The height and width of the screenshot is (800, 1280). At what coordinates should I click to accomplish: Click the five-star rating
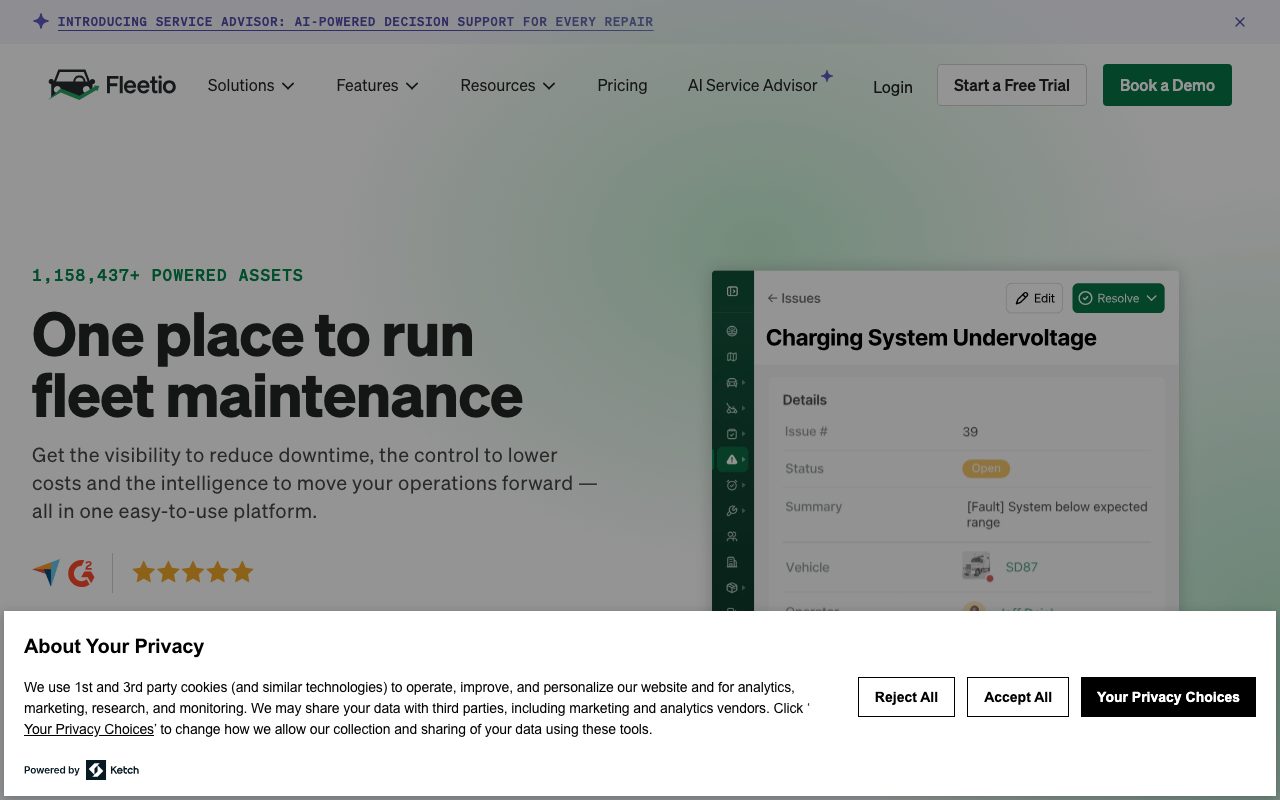193,572
